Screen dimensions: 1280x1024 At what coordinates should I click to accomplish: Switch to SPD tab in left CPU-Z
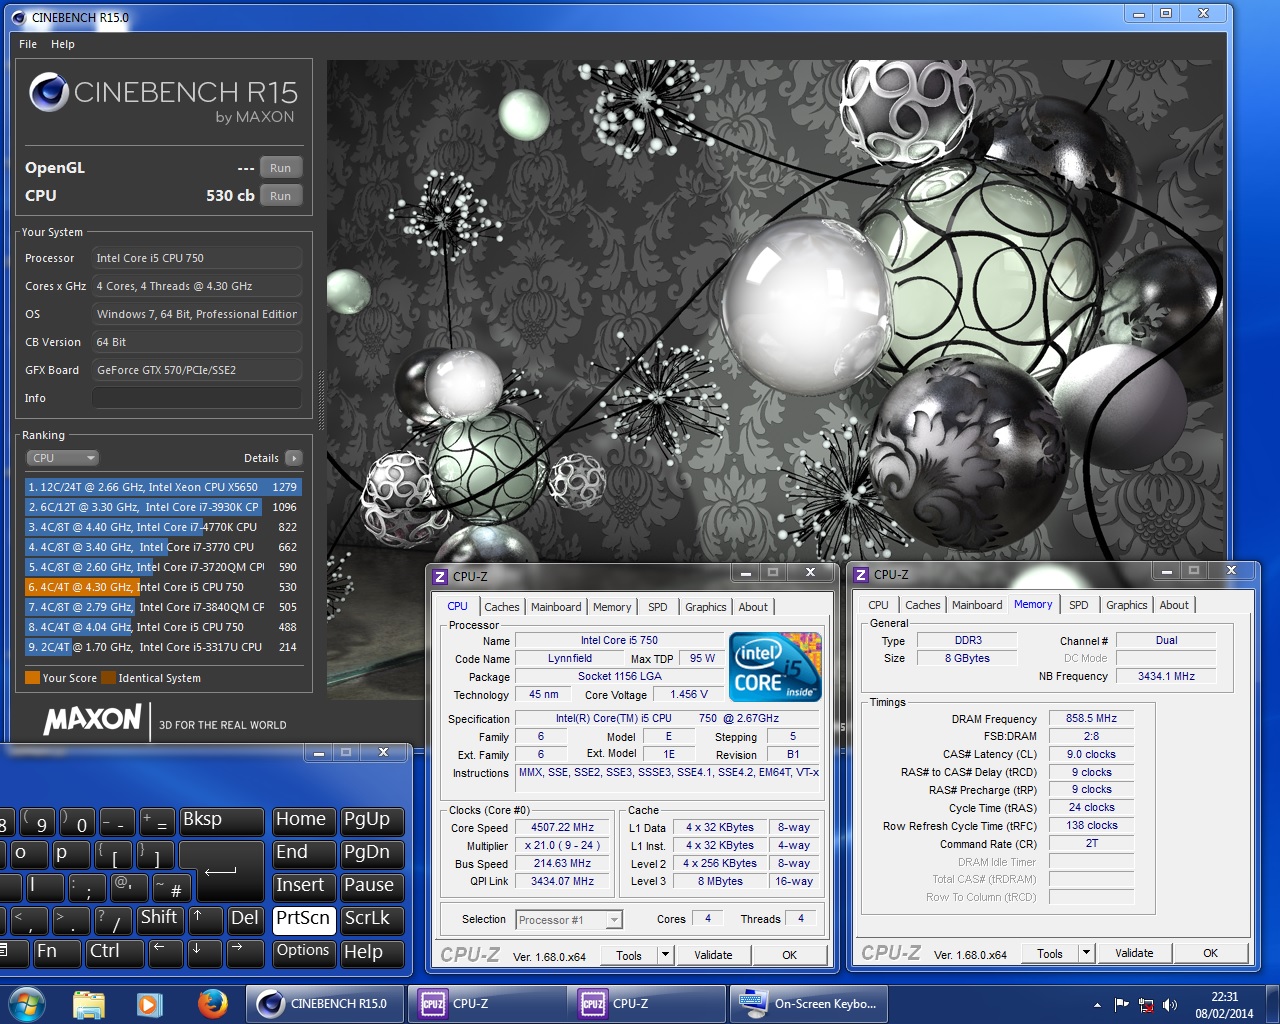657,607
